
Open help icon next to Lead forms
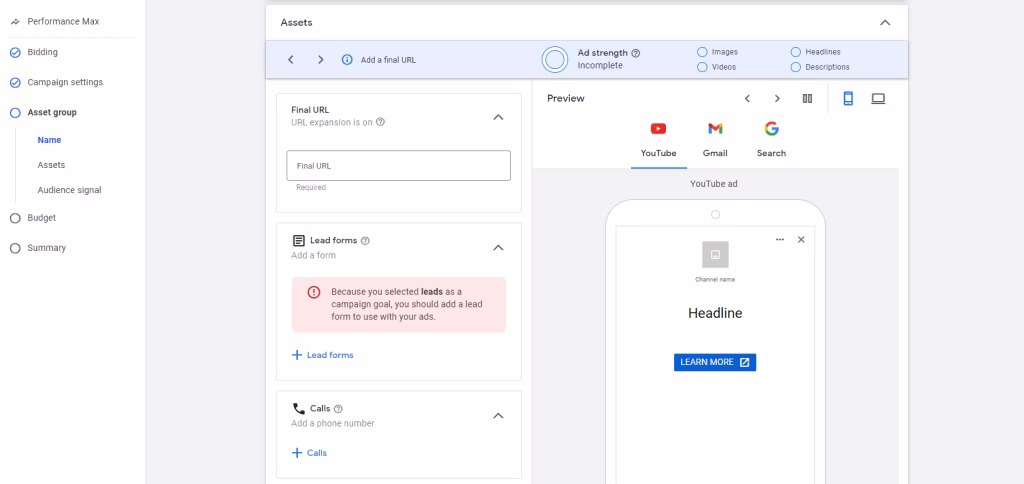coord(365,240)
